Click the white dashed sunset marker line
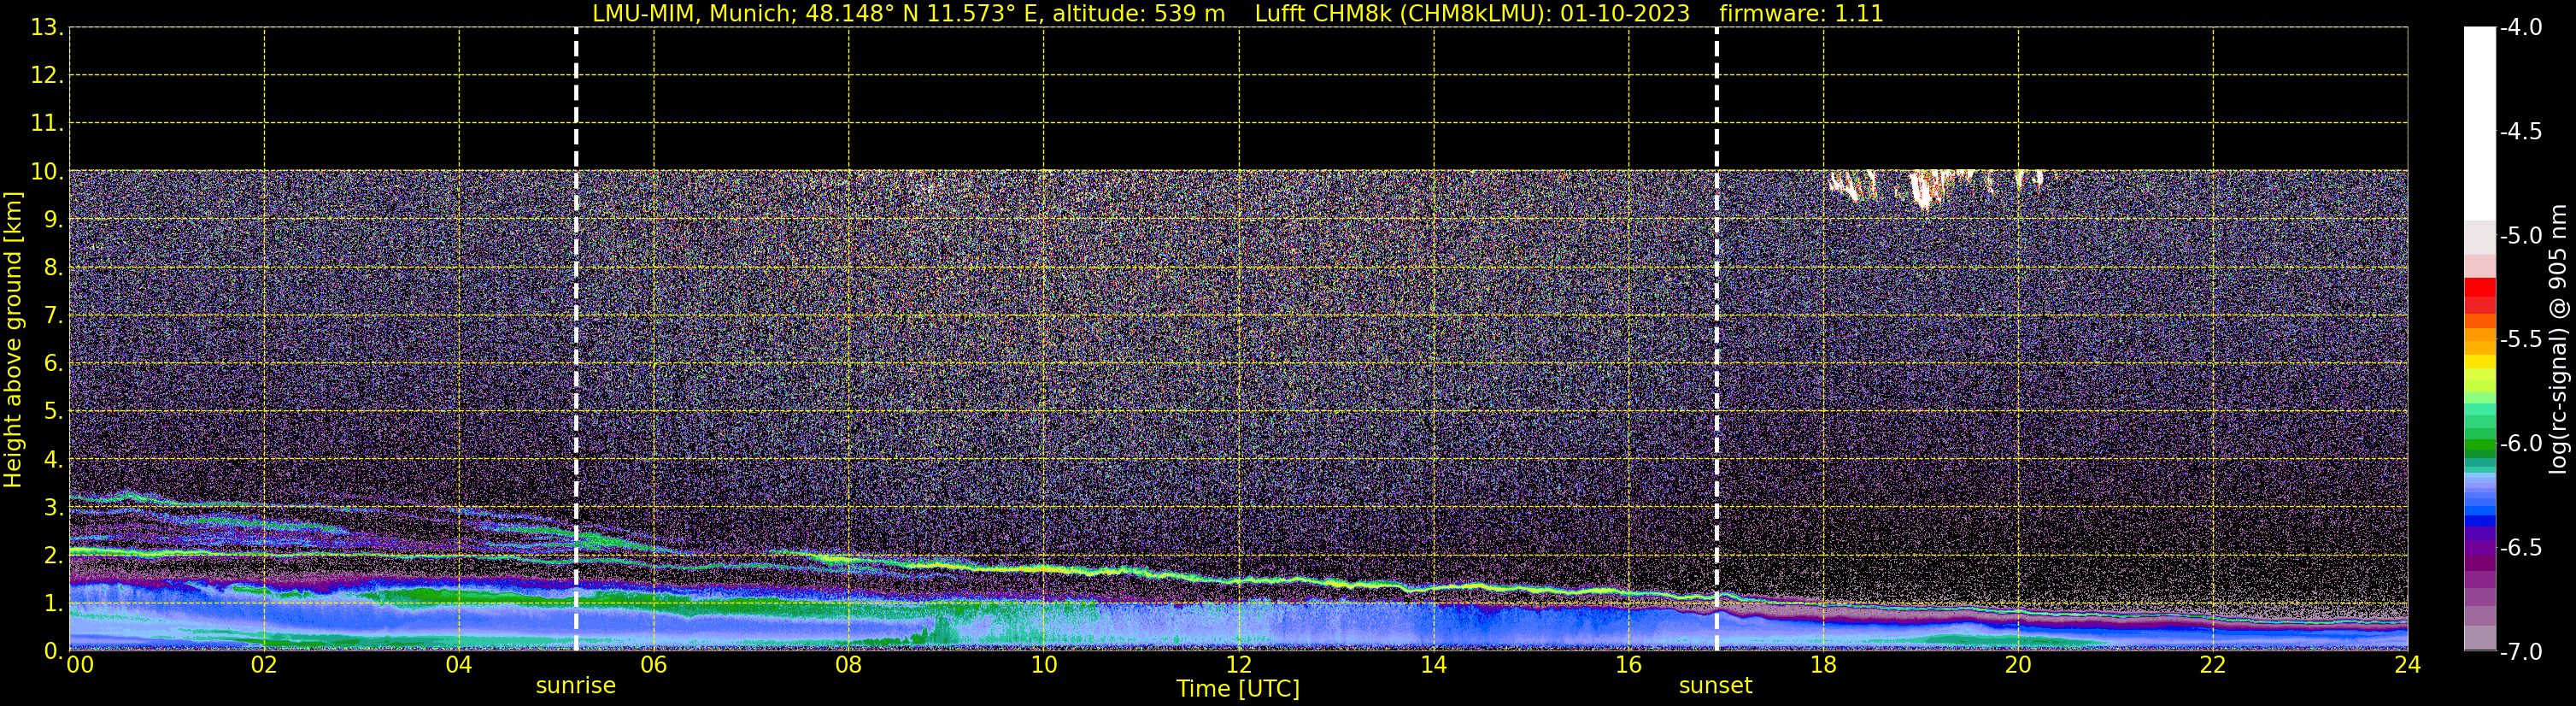This screenshot has width=2576, height=706. [x=1716, y=339]
